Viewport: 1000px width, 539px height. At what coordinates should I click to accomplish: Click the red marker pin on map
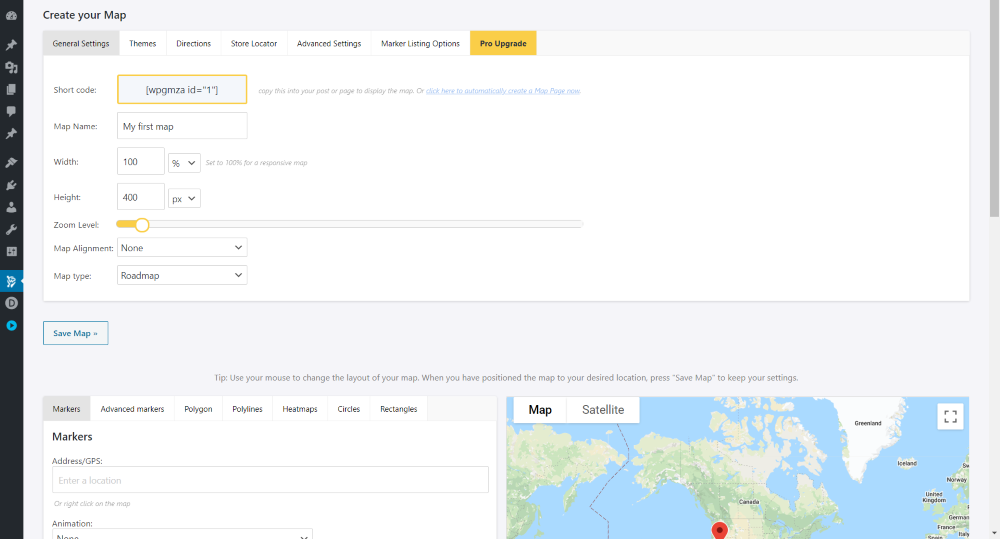coord(719,531)
